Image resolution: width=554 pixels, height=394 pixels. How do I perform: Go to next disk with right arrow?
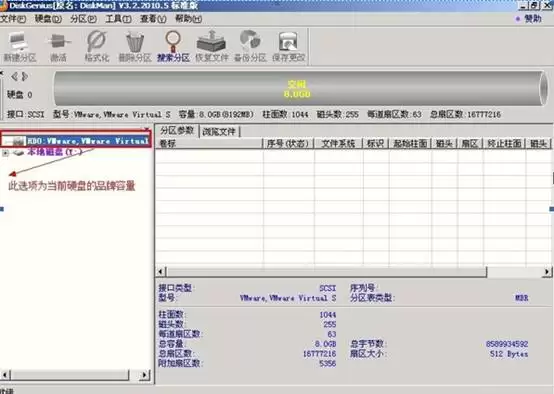25,76
